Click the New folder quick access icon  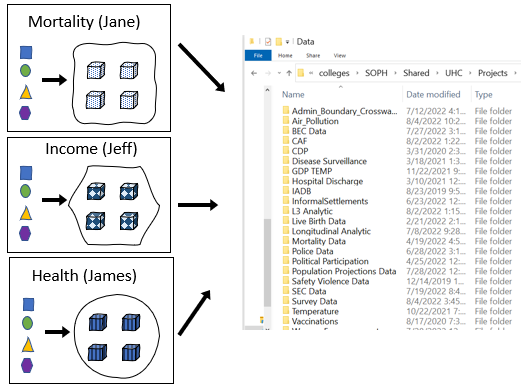pos(279,42)
